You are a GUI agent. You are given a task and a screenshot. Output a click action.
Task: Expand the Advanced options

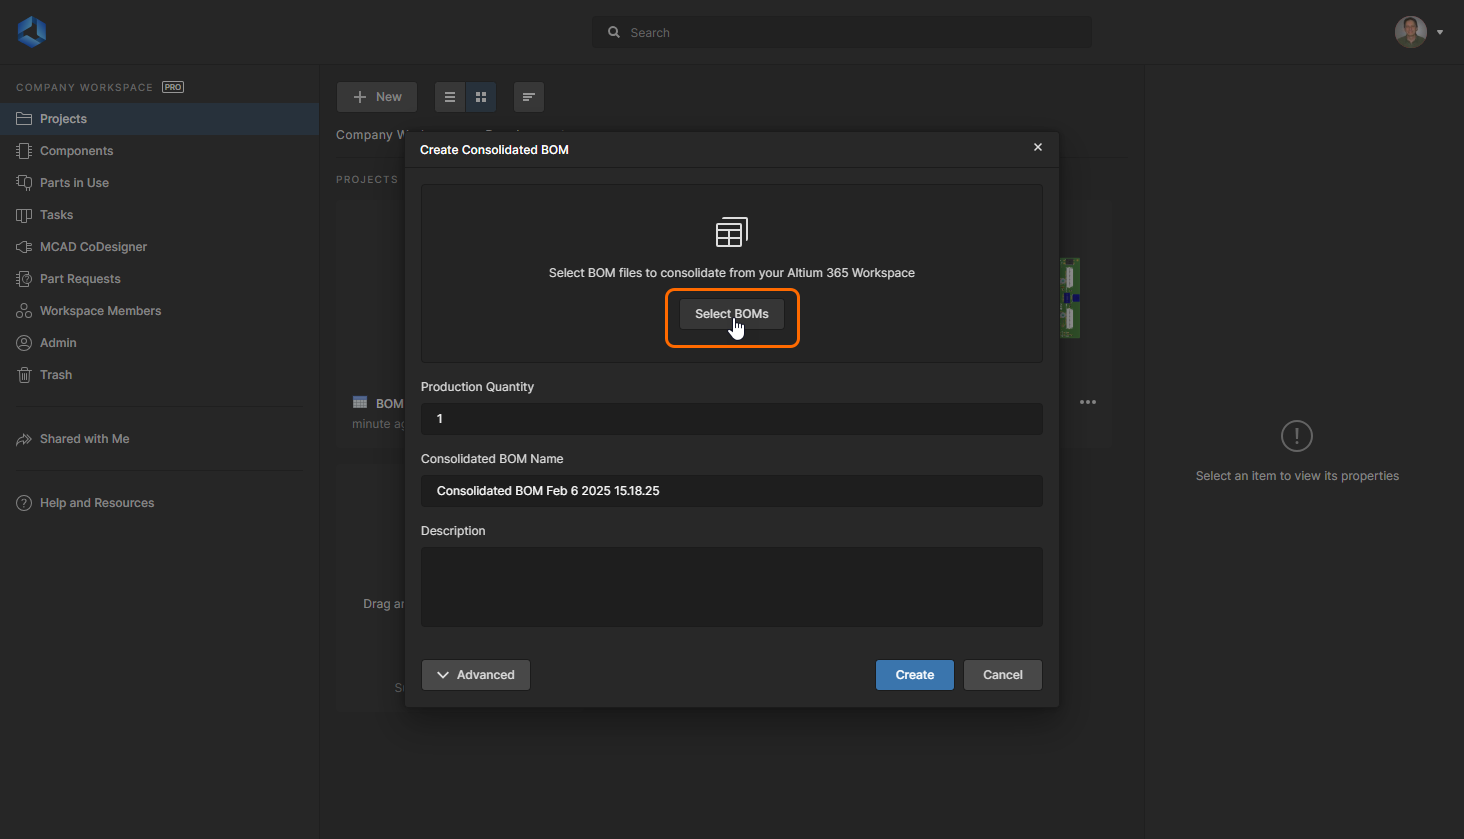(x=476, y=675)
